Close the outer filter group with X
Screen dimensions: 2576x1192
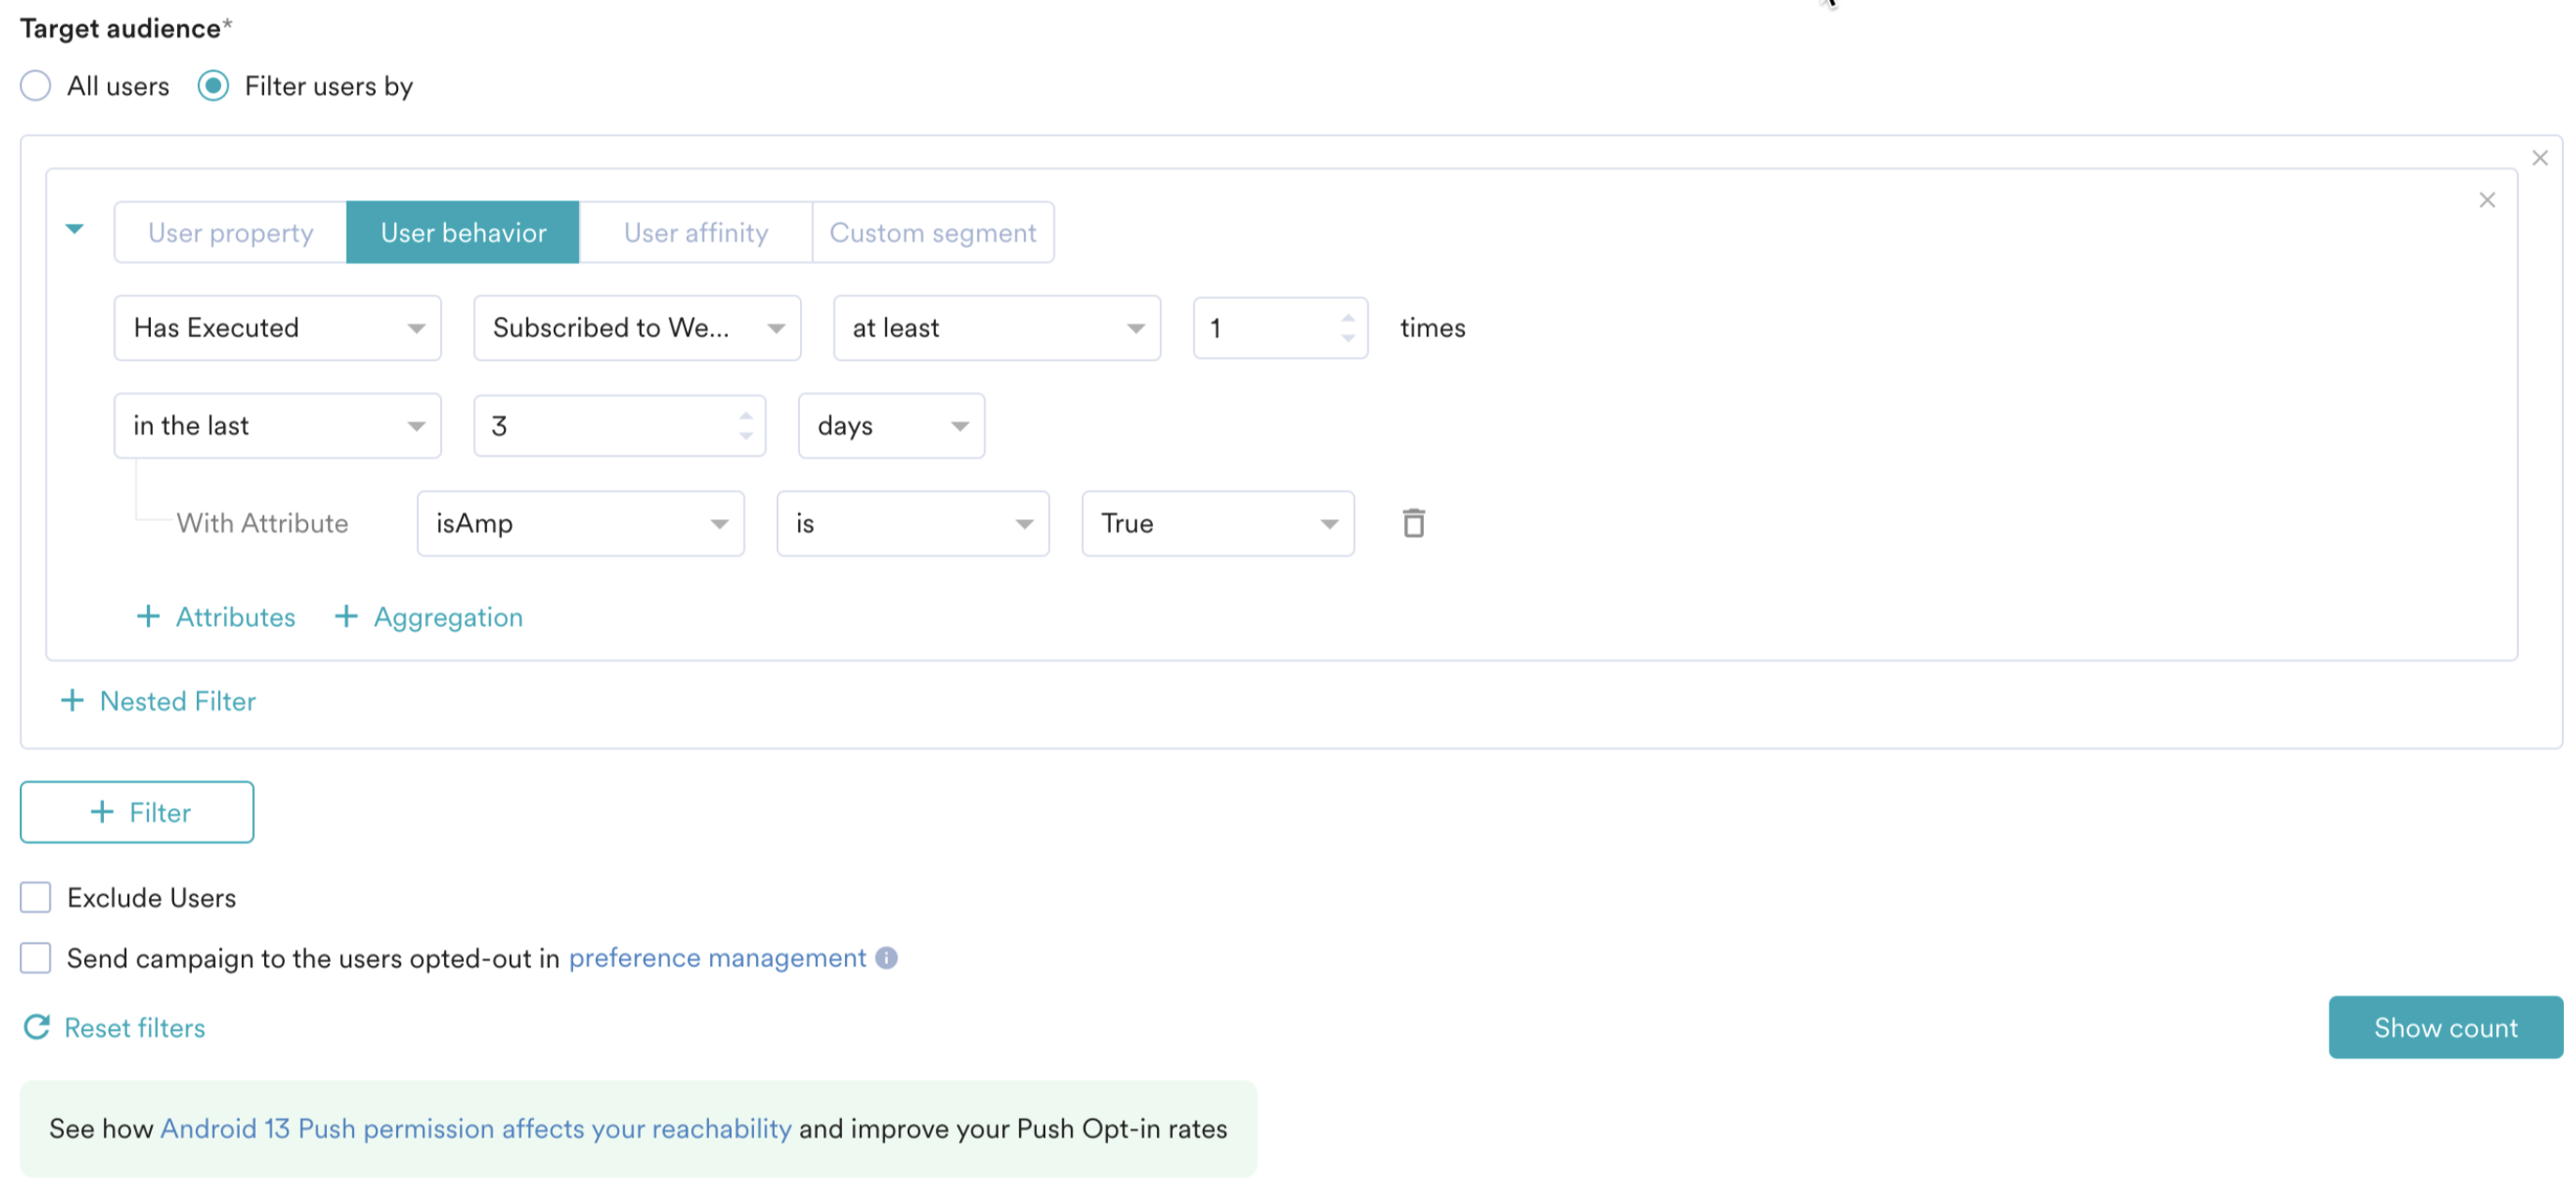[2539, 158]
